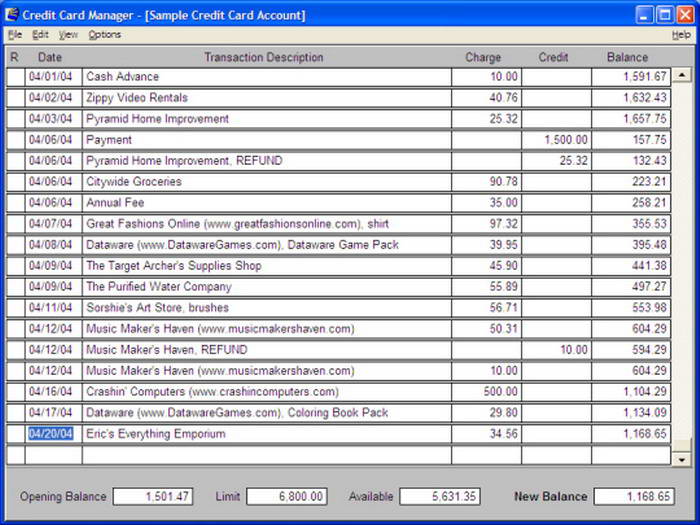Select the highlighted date 04/20/04

(50, 433)
